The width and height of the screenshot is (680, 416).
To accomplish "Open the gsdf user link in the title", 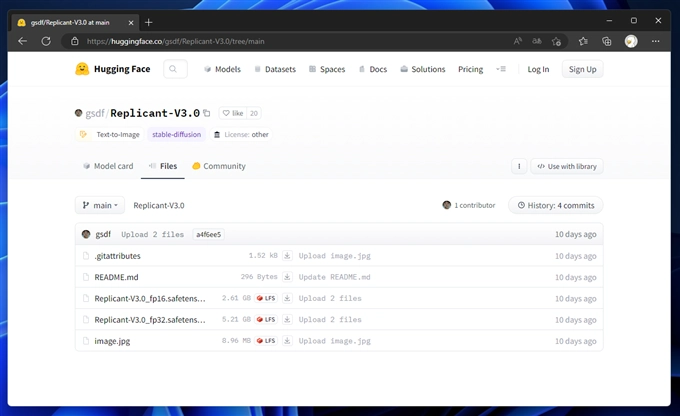I will tap(95, 113).
